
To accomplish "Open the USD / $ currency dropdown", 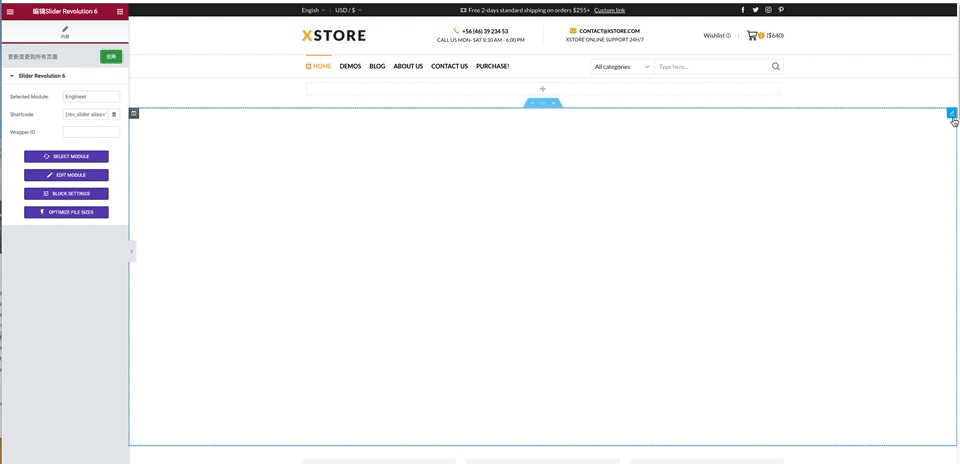I will [x=348, y=10].
